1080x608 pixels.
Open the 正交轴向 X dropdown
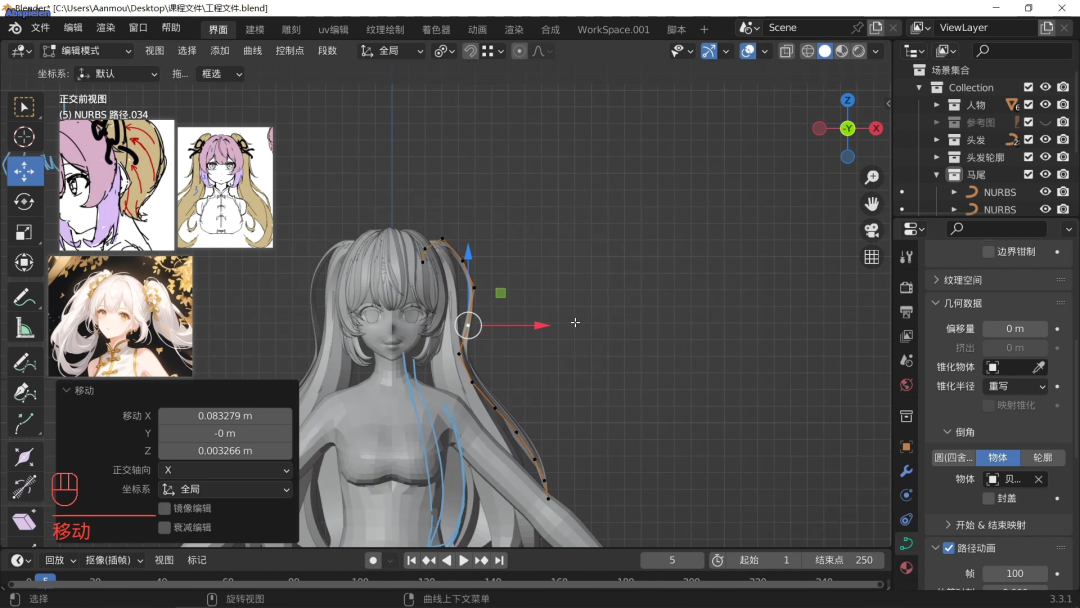(225, 470)
